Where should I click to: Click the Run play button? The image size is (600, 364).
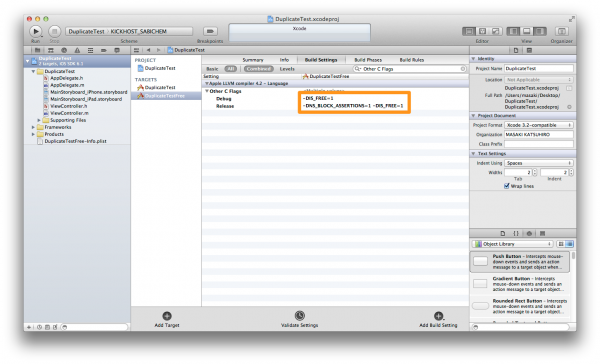[36, 31]
